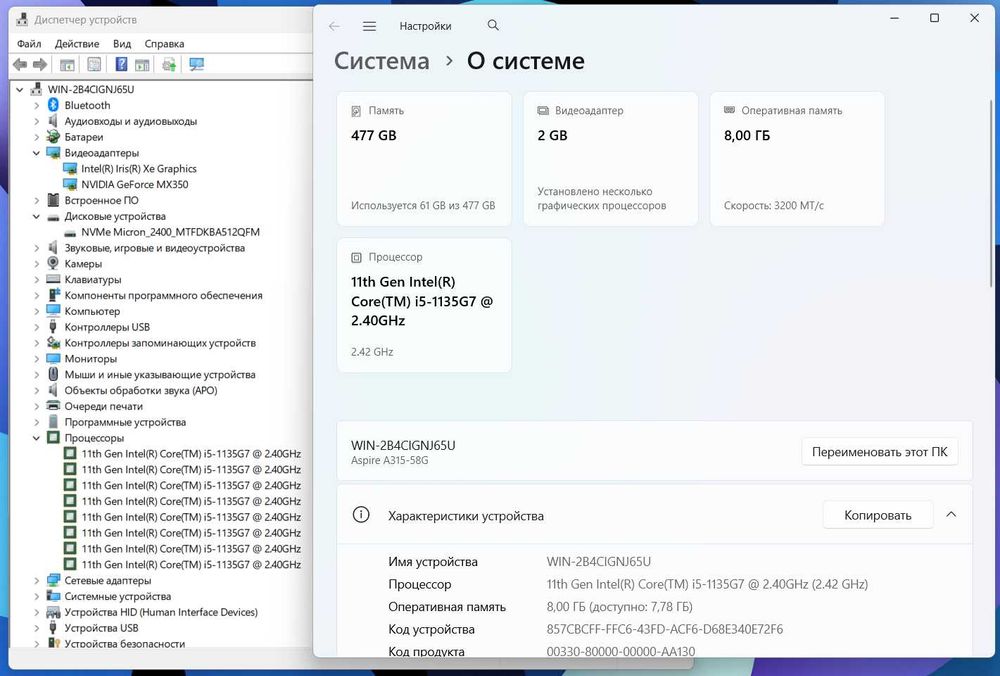Click the Aspire A315-58G model text
This screenshot has height=676, width=1000.
click(x=390, y=460)
